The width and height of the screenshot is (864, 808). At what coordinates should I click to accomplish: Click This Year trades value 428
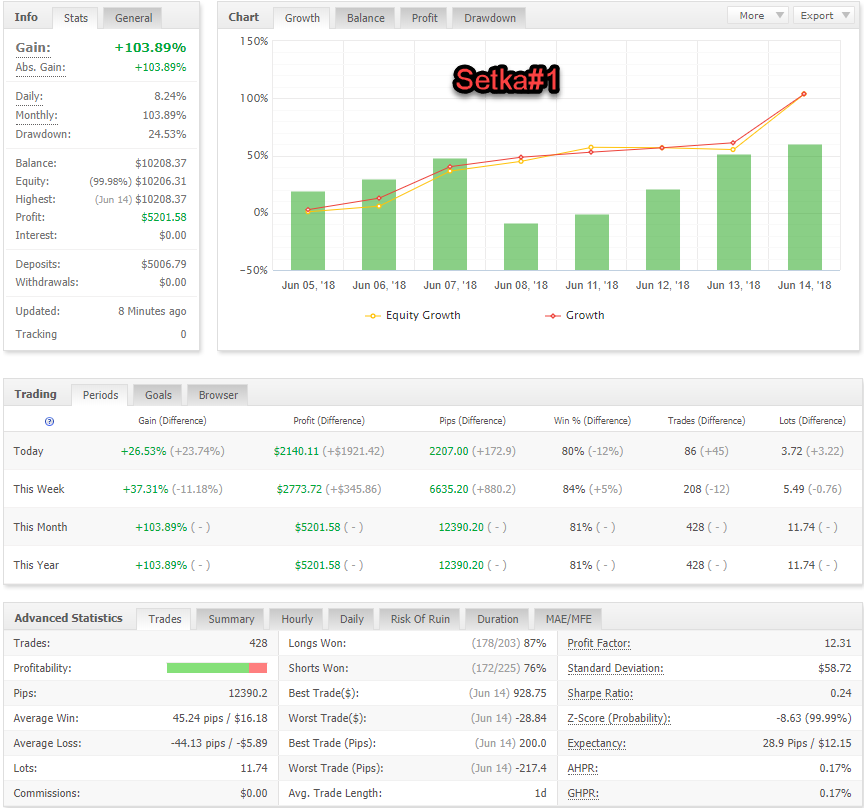tap(695, 565)
